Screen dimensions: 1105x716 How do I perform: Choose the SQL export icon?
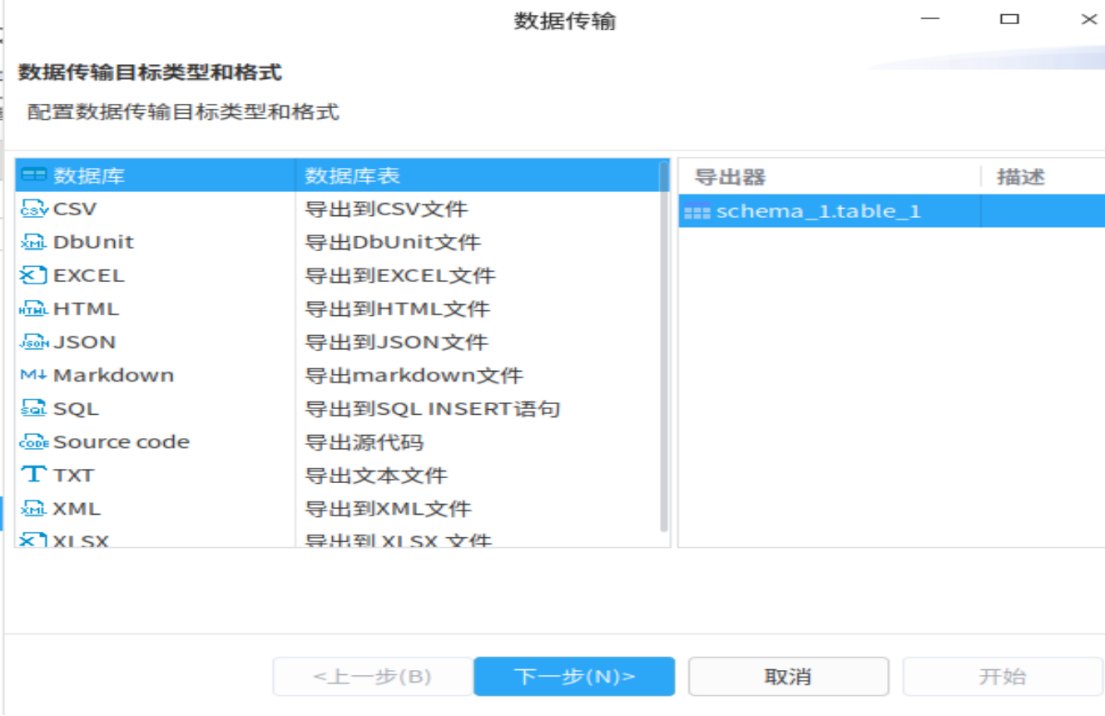pos(34,409)
